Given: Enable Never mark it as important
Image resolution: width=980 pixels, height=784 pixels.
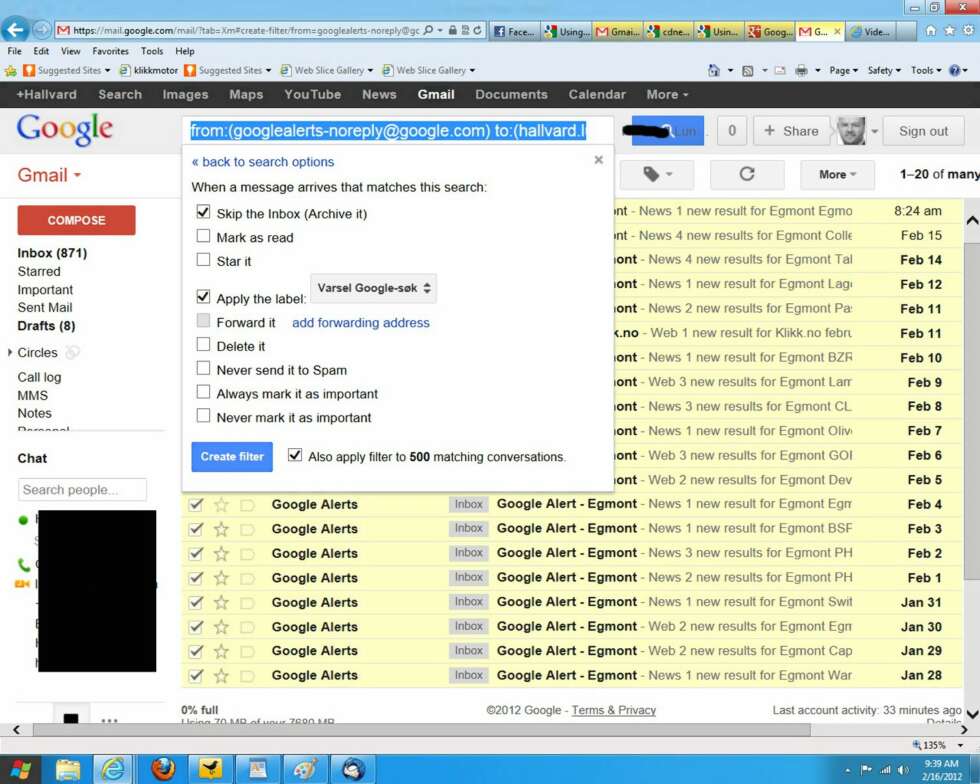Looking at the screenshot, I should pyautogui.click(x=203, y=416).
